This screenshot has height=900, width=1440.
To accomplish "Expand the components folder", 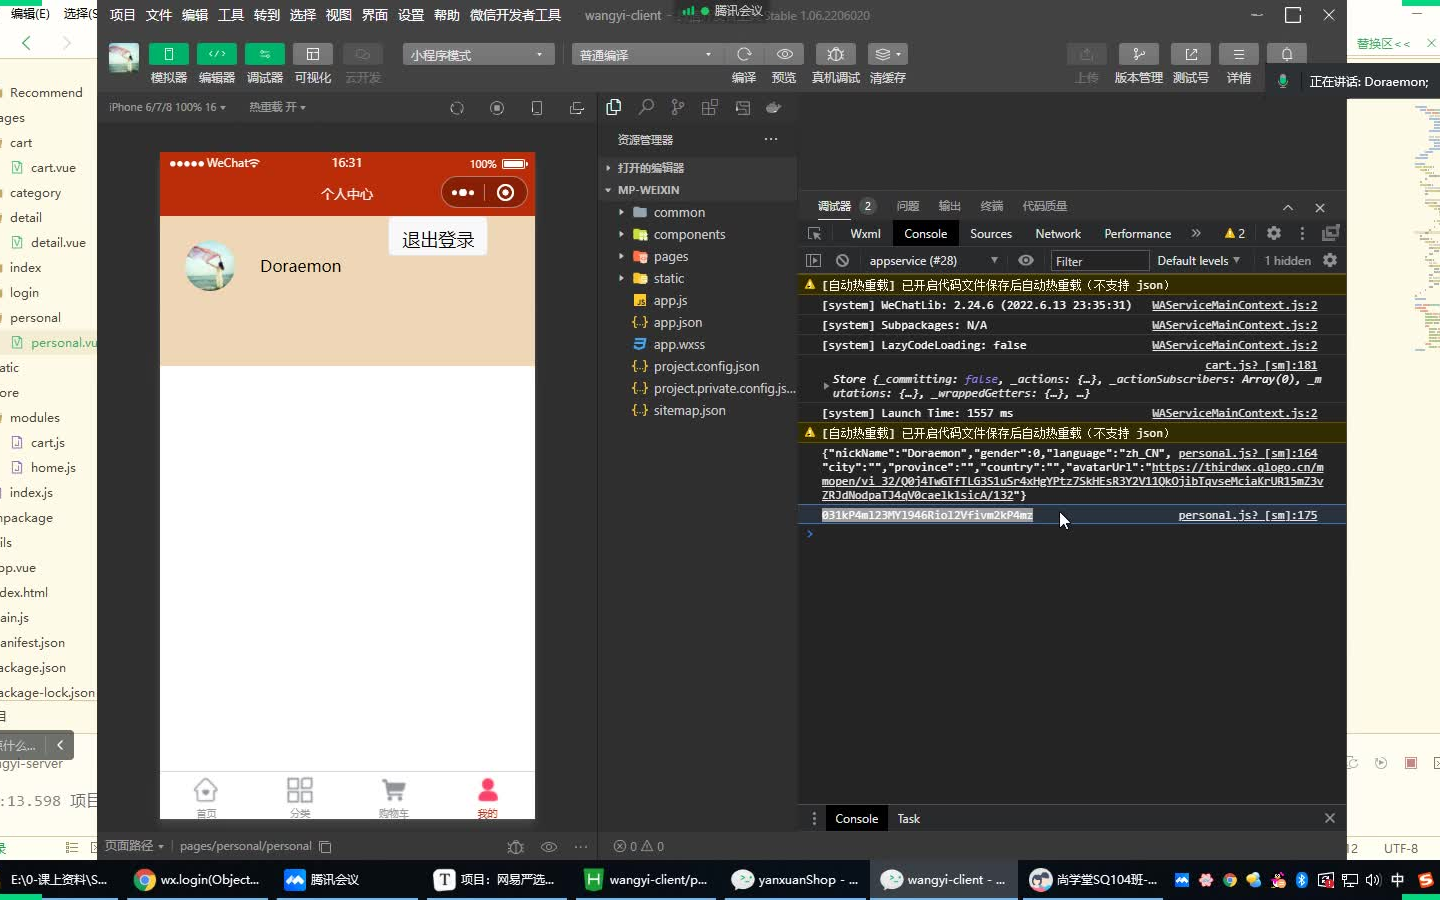I will pos(697,234).
